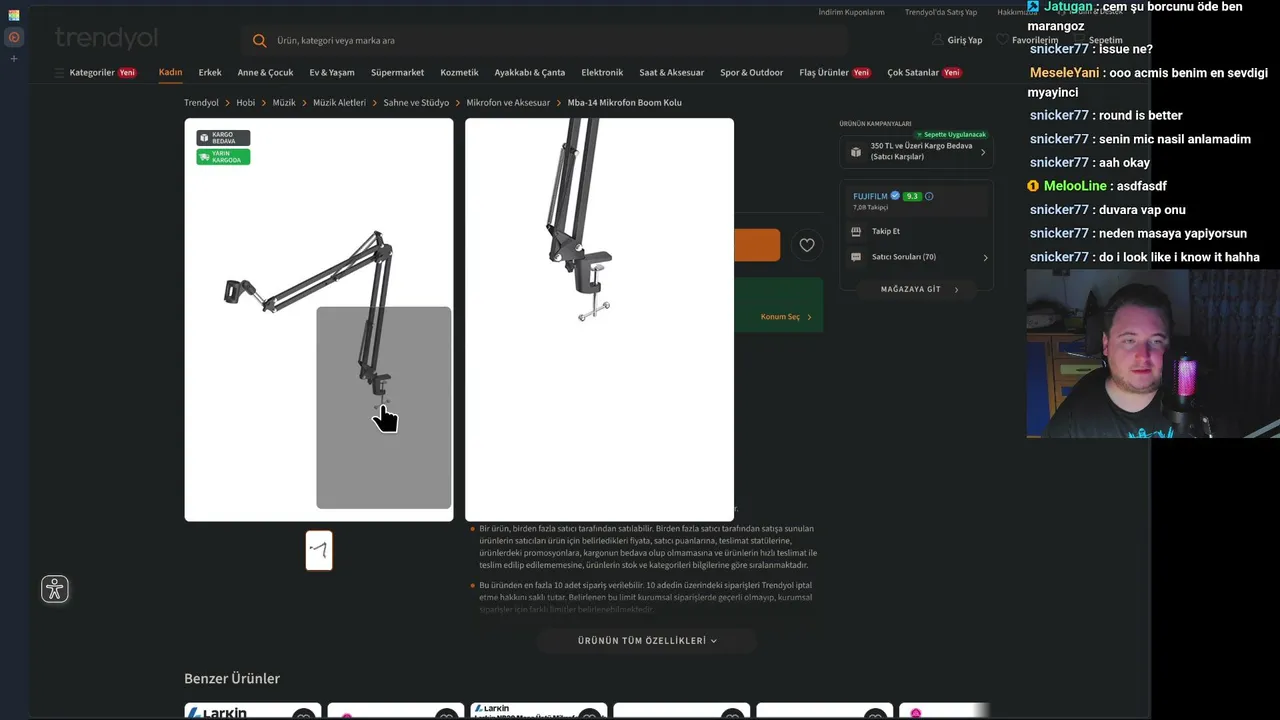This screenshot has width=1280, height=720.
Task: Open the 350 TL cargo campaign chevron
Action: tap(983, 152)
